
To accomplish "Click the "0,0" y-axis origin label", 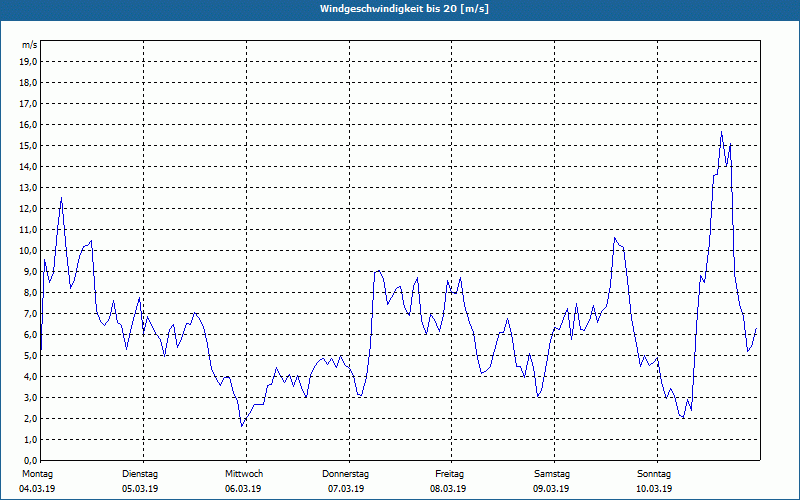I will pyautogui.click(x=30, y=460).
